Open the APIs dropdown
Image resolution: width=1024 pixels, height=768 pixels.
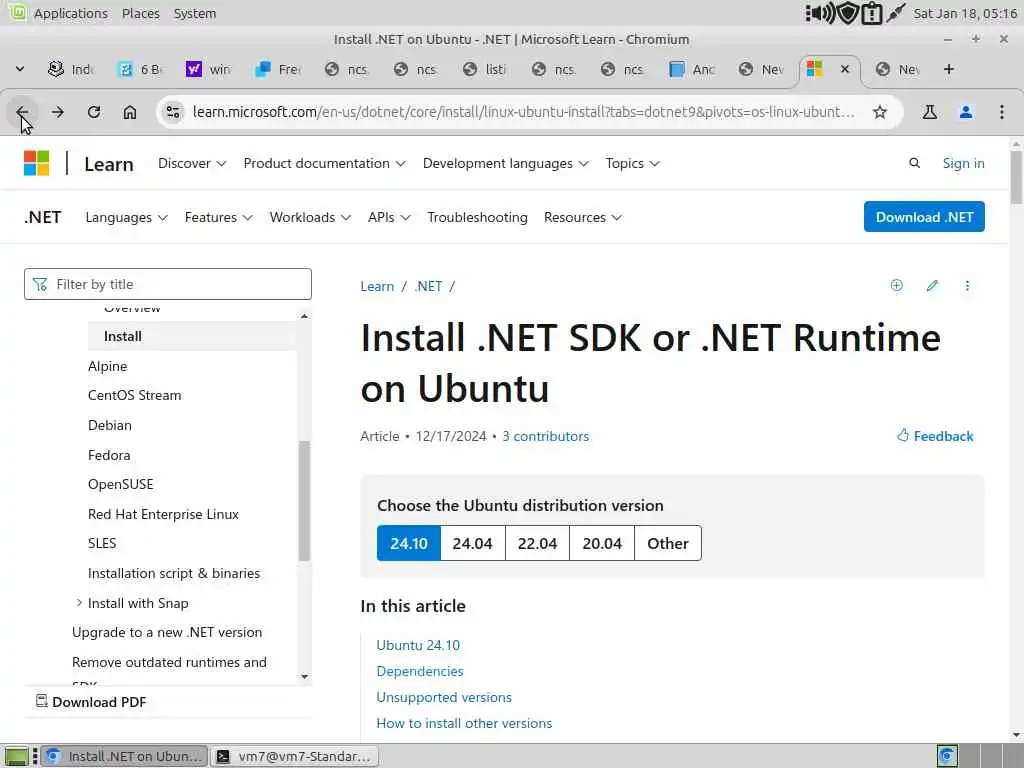pyautogui.click(x=389, y=217)
